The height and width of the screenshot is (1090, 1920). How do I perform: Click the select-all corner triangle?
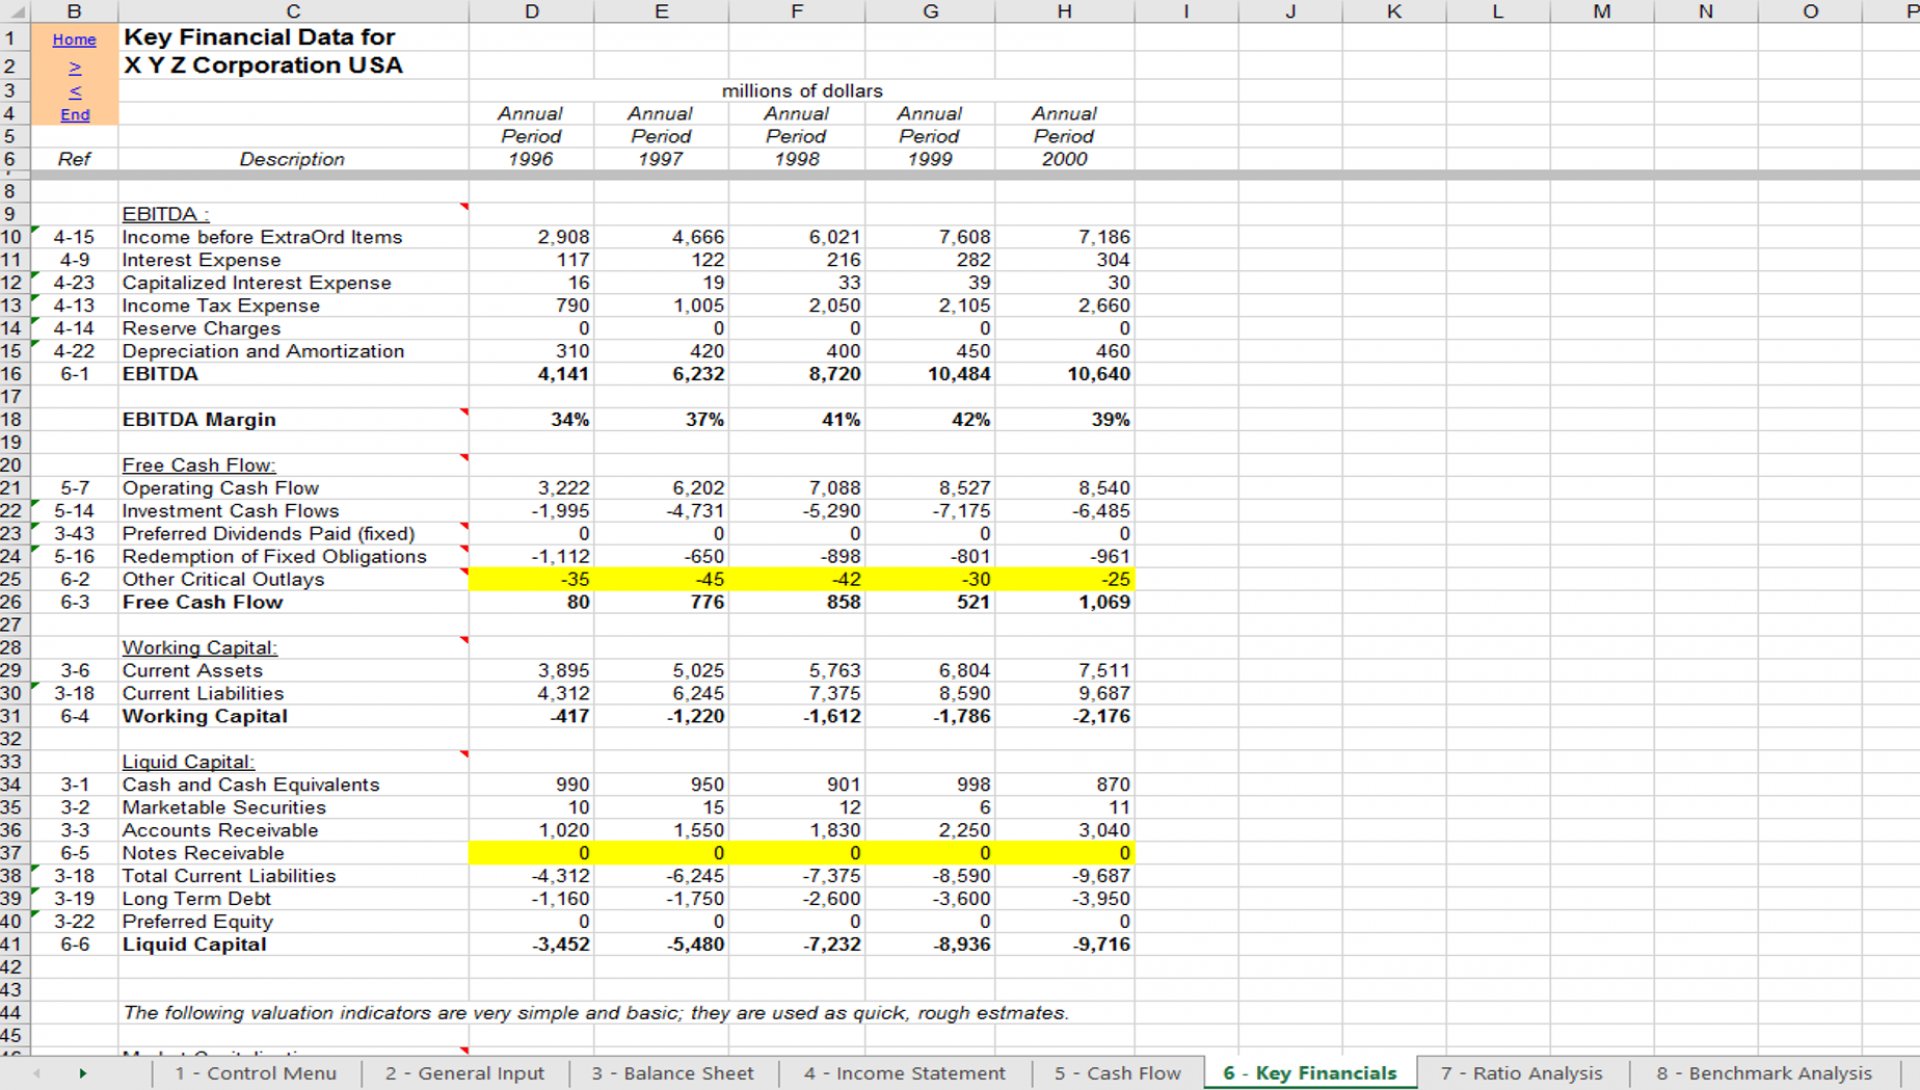click(15, 11)
